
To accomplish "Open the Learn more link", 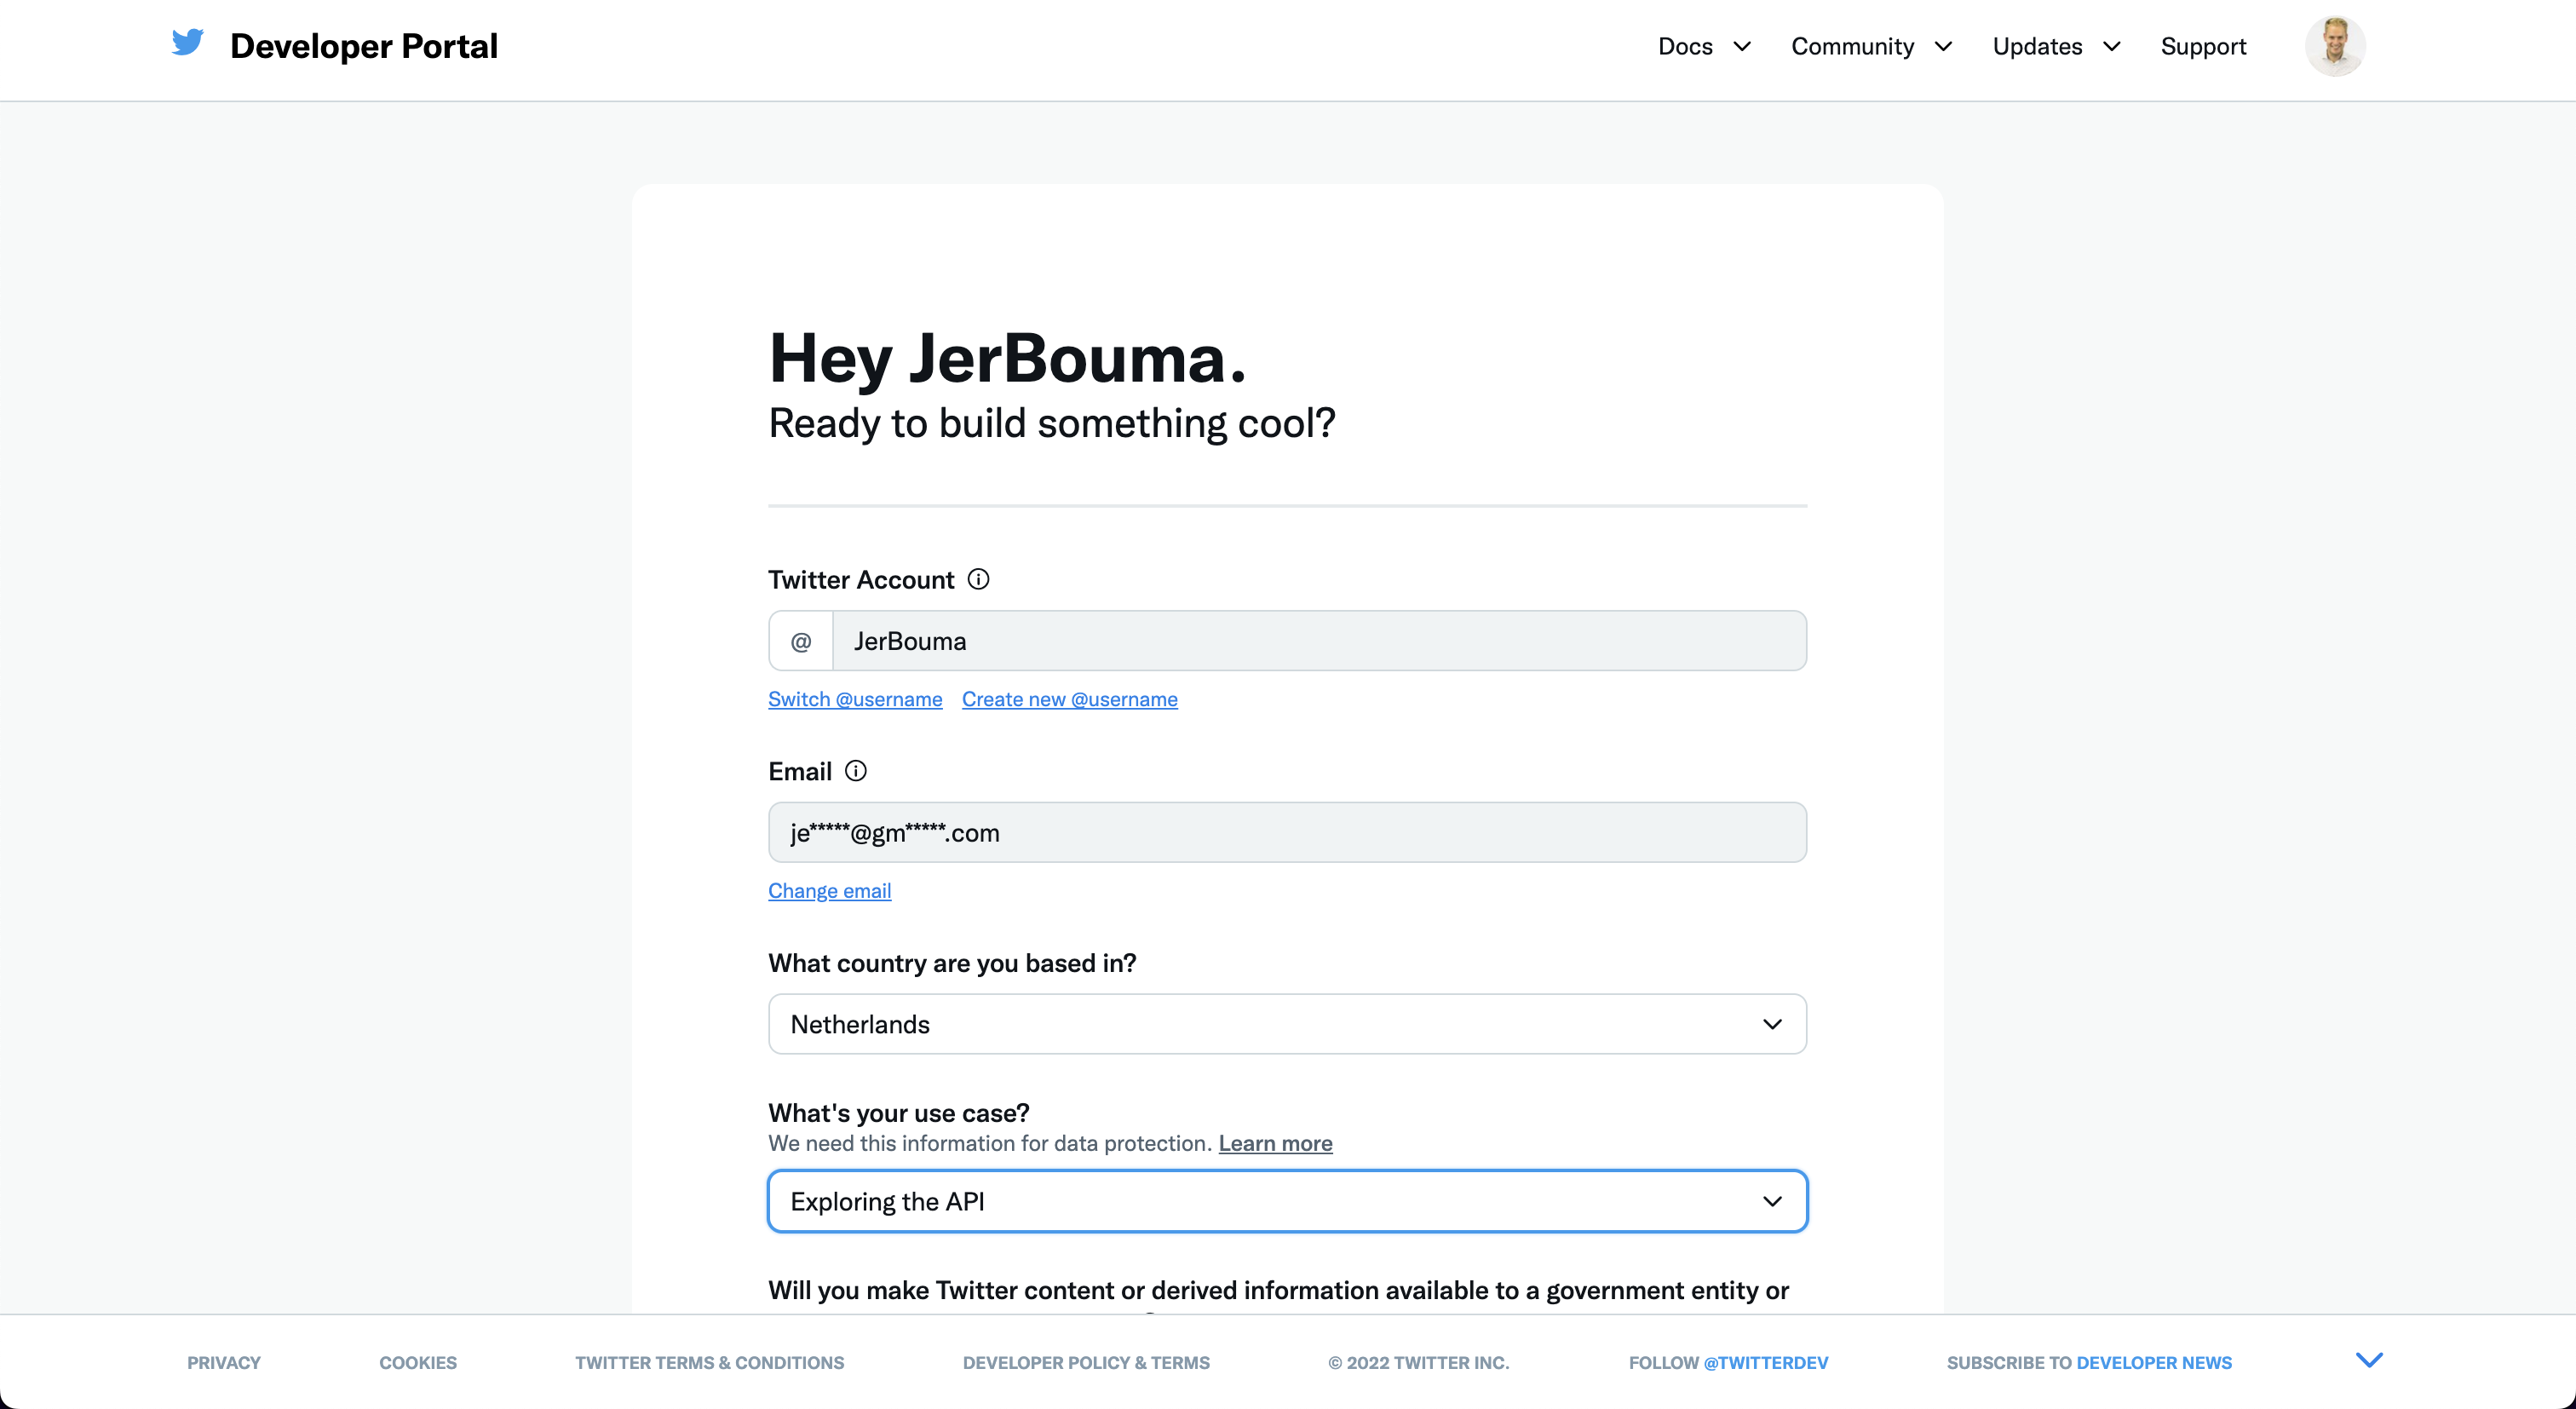I will click(x=1275, y=1143).
